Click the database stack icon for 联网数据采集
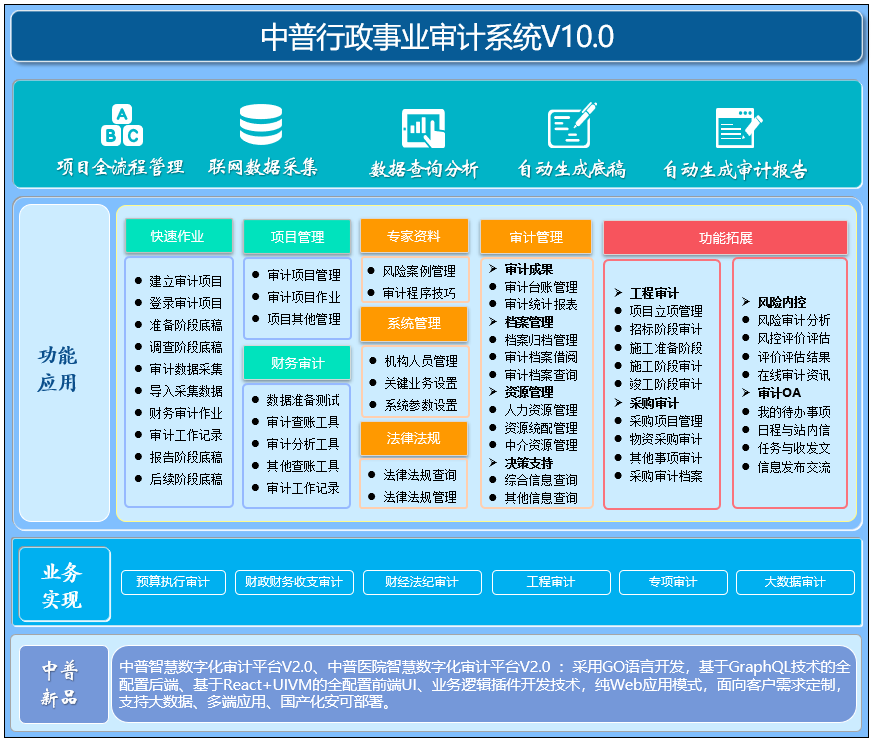Image resolution: width=872 pixels, height=740 pixels. coord(261,125)
